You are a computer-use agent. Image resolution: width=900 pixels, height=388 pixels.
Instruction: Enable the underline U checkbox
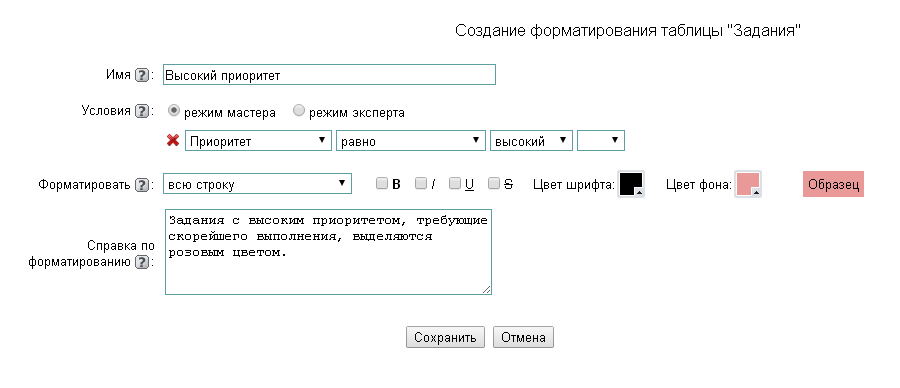pos(455,184)
